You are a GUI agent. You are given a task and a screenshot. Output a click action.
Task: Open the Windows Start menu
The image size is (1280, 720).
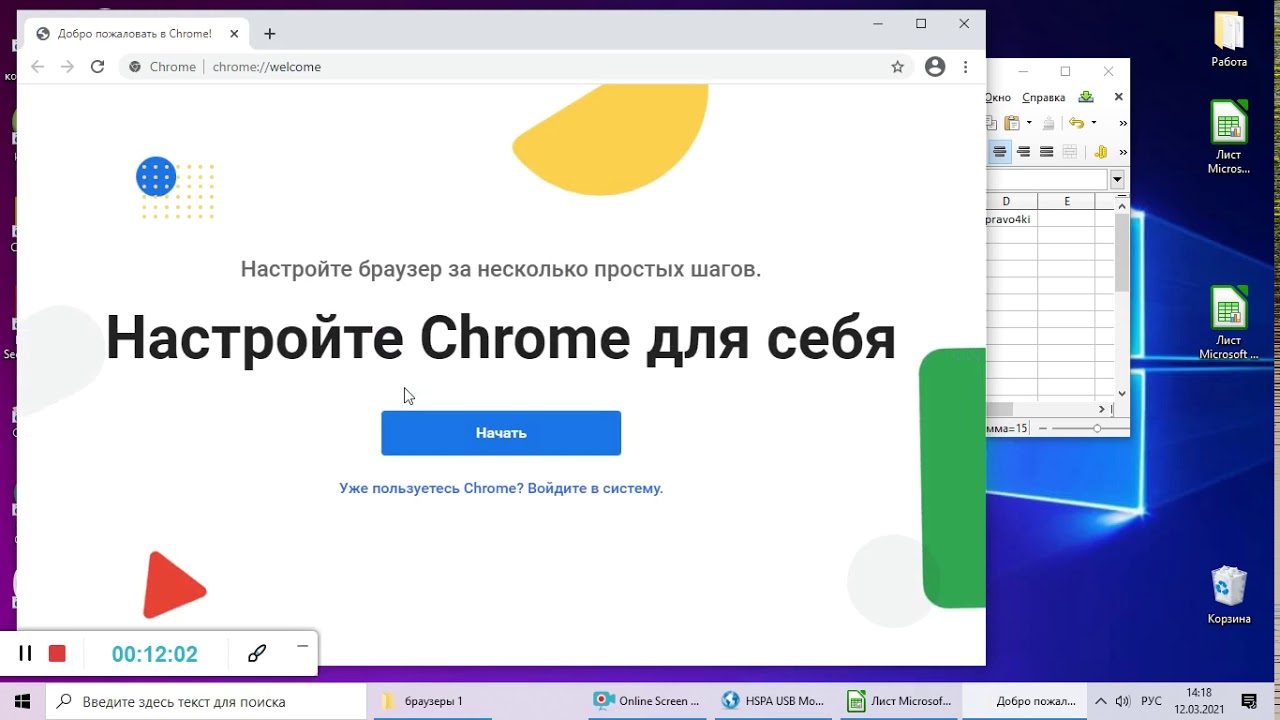point(23,701)
